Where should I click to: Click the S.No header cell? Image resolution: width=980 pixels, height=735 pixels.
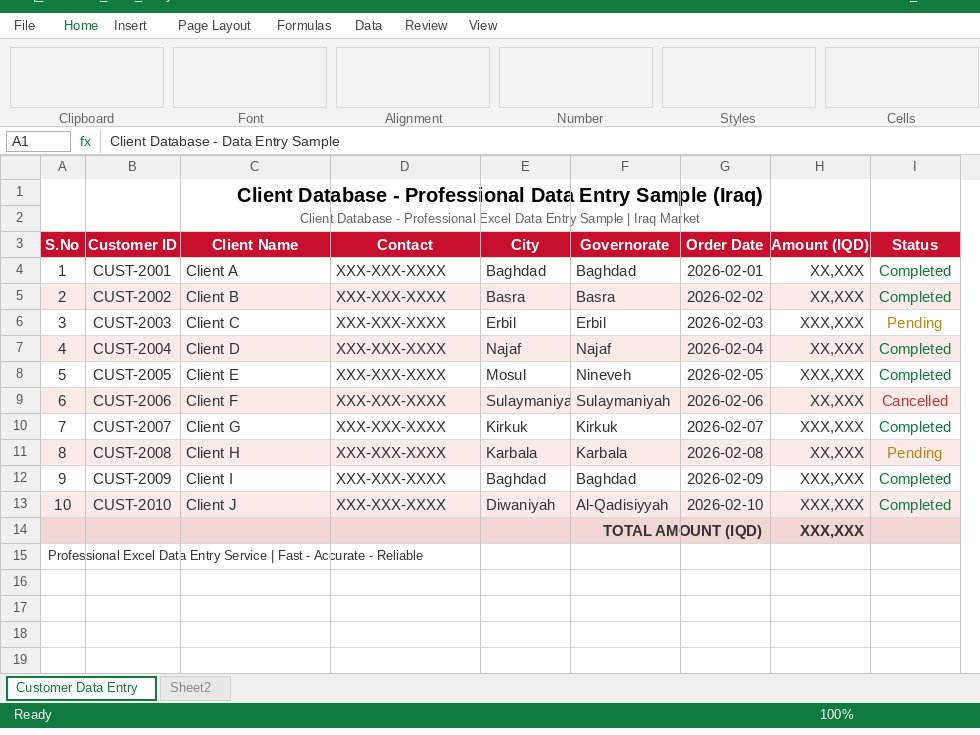coord(62,244)
